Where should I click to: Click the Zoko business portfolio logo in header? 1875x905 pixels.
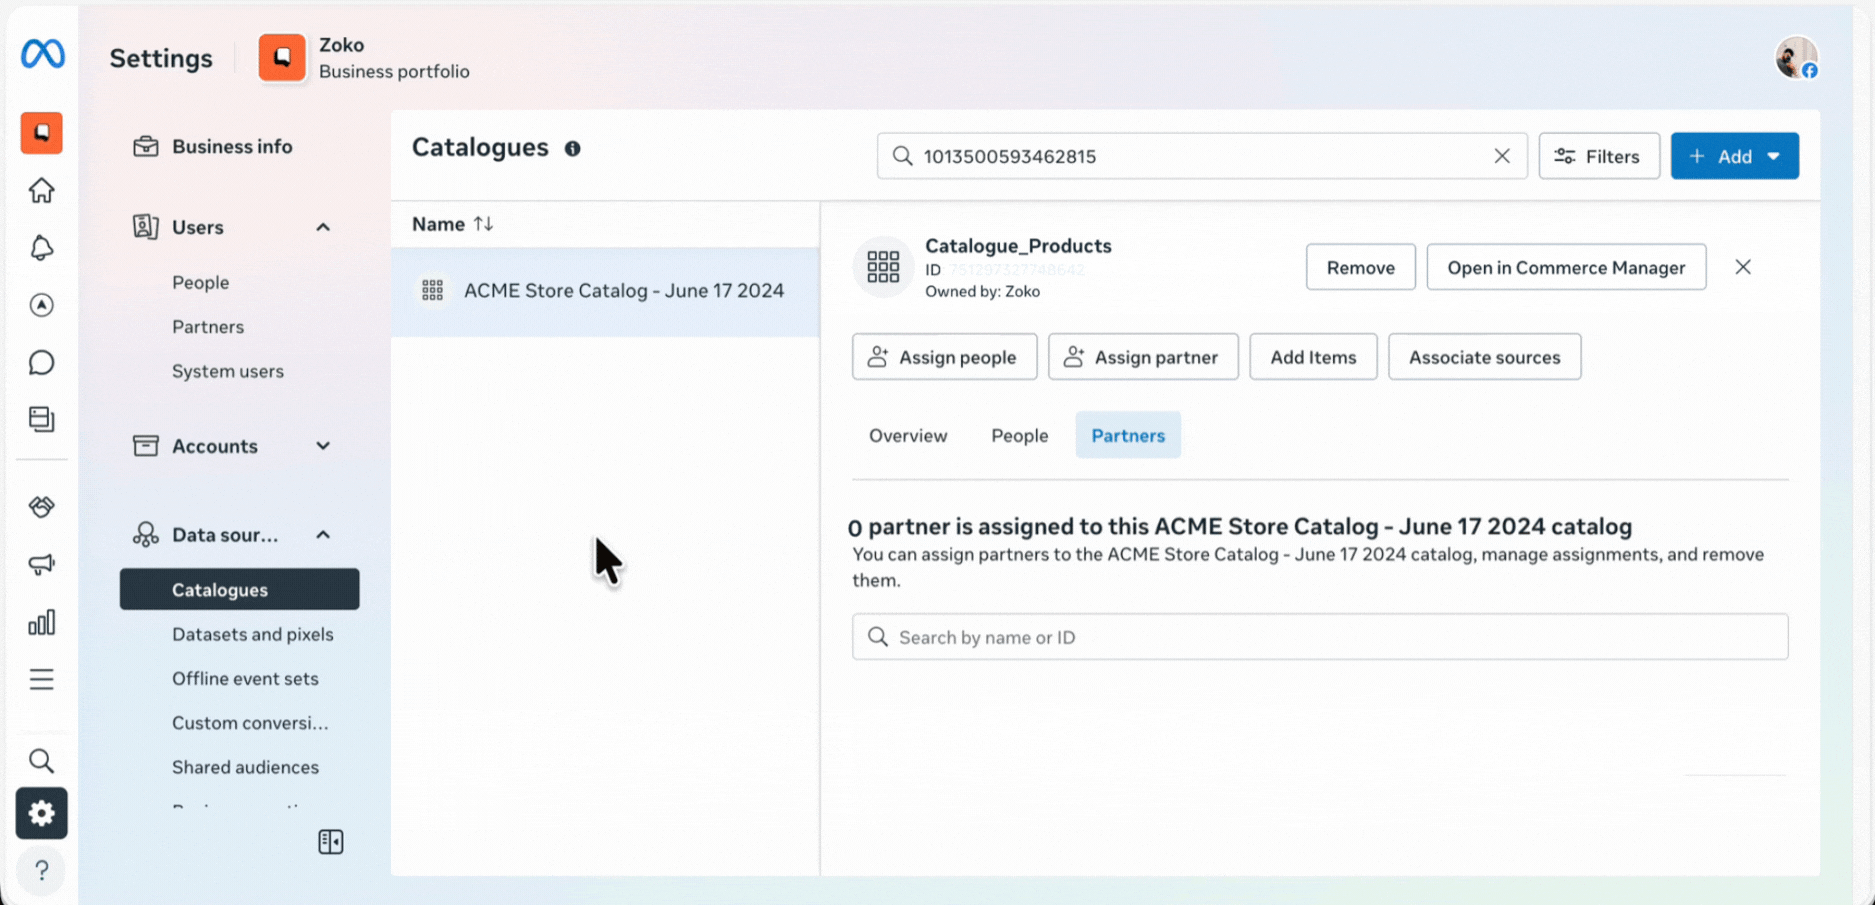coord(282,58)
